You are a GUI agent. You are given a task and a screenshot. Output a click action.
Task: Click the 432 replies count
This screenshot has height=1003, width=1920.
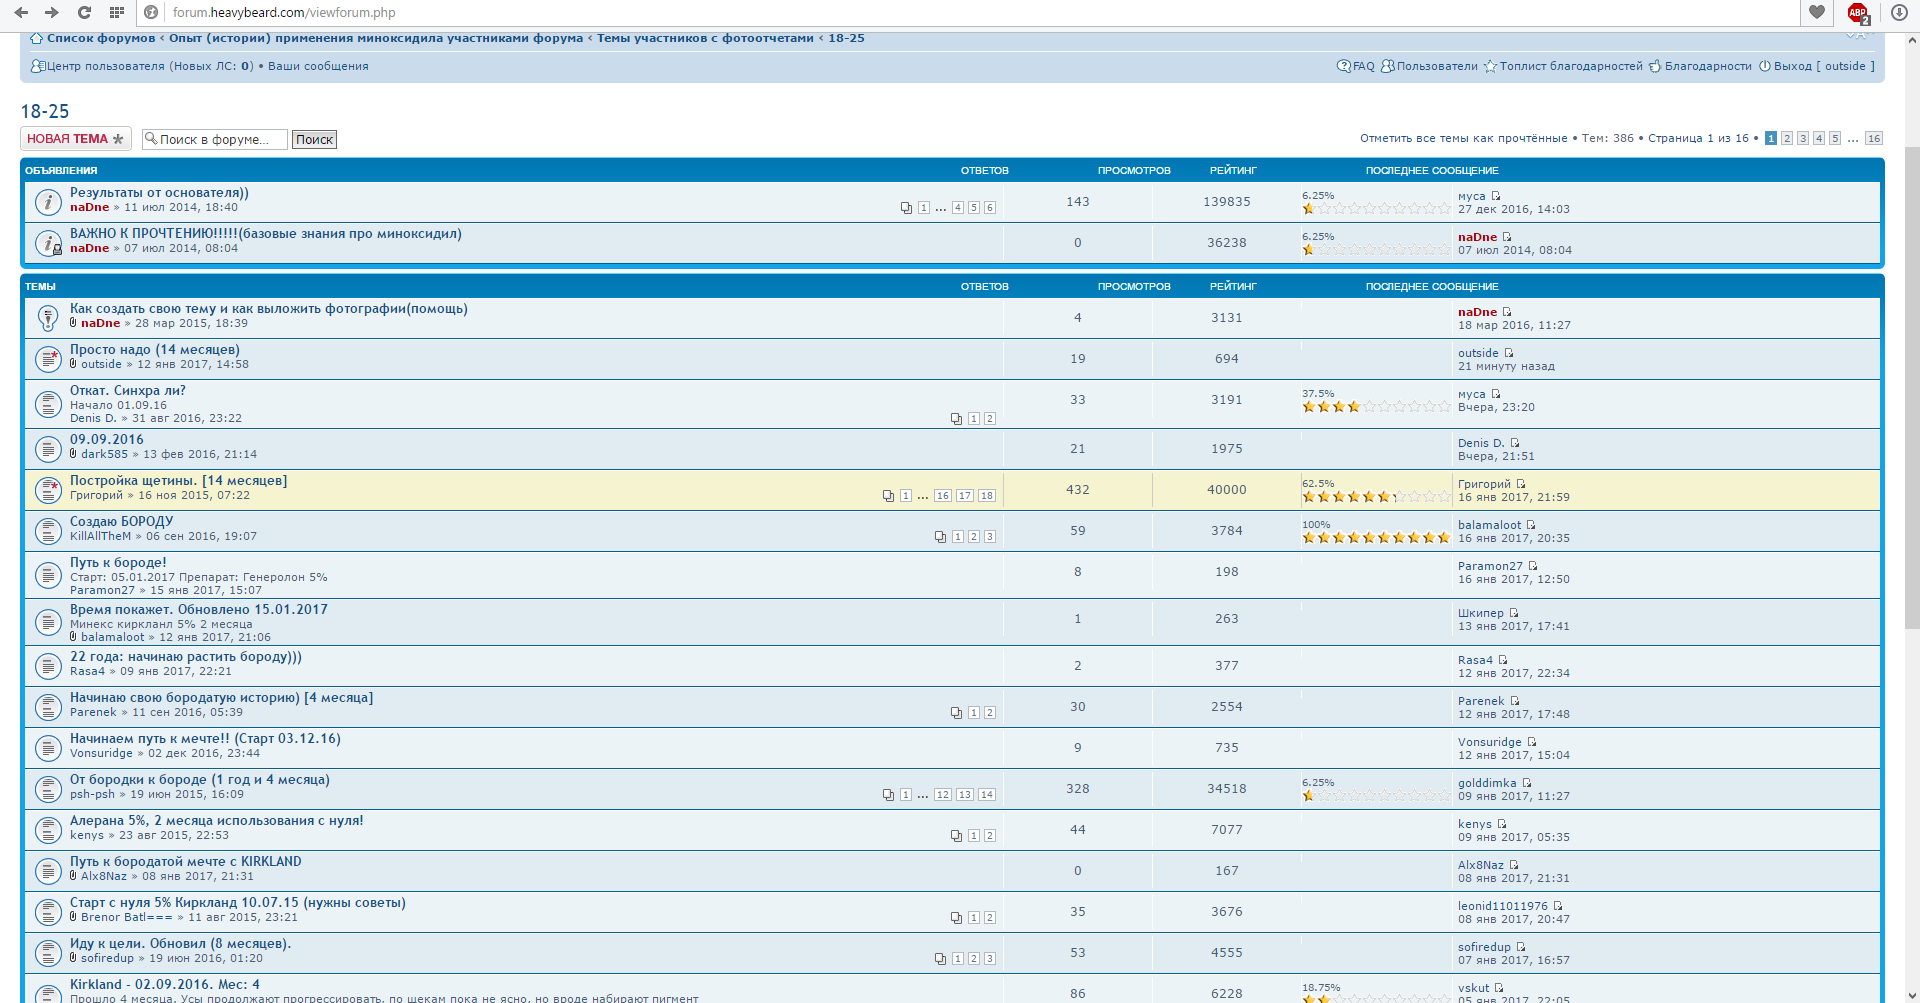tap(1078, 490)
